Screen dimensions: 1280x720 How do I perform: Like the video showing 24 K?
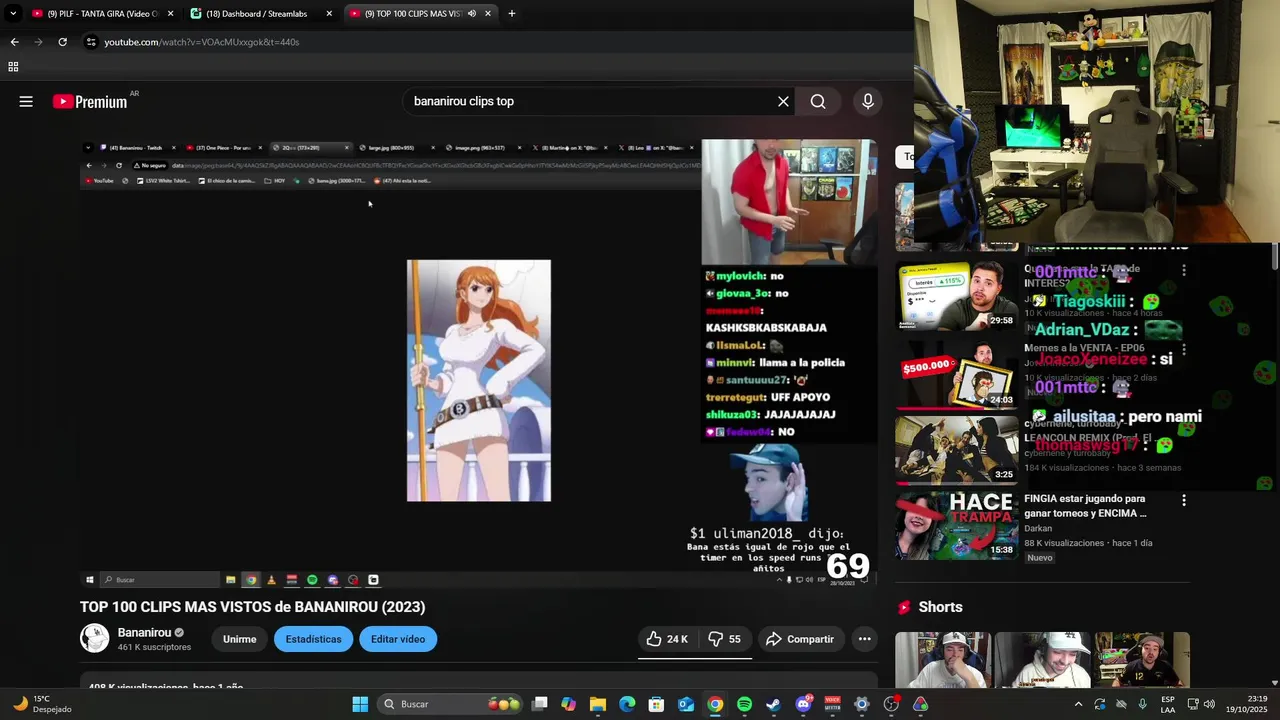pyautogui.click(x=667, y=639)
